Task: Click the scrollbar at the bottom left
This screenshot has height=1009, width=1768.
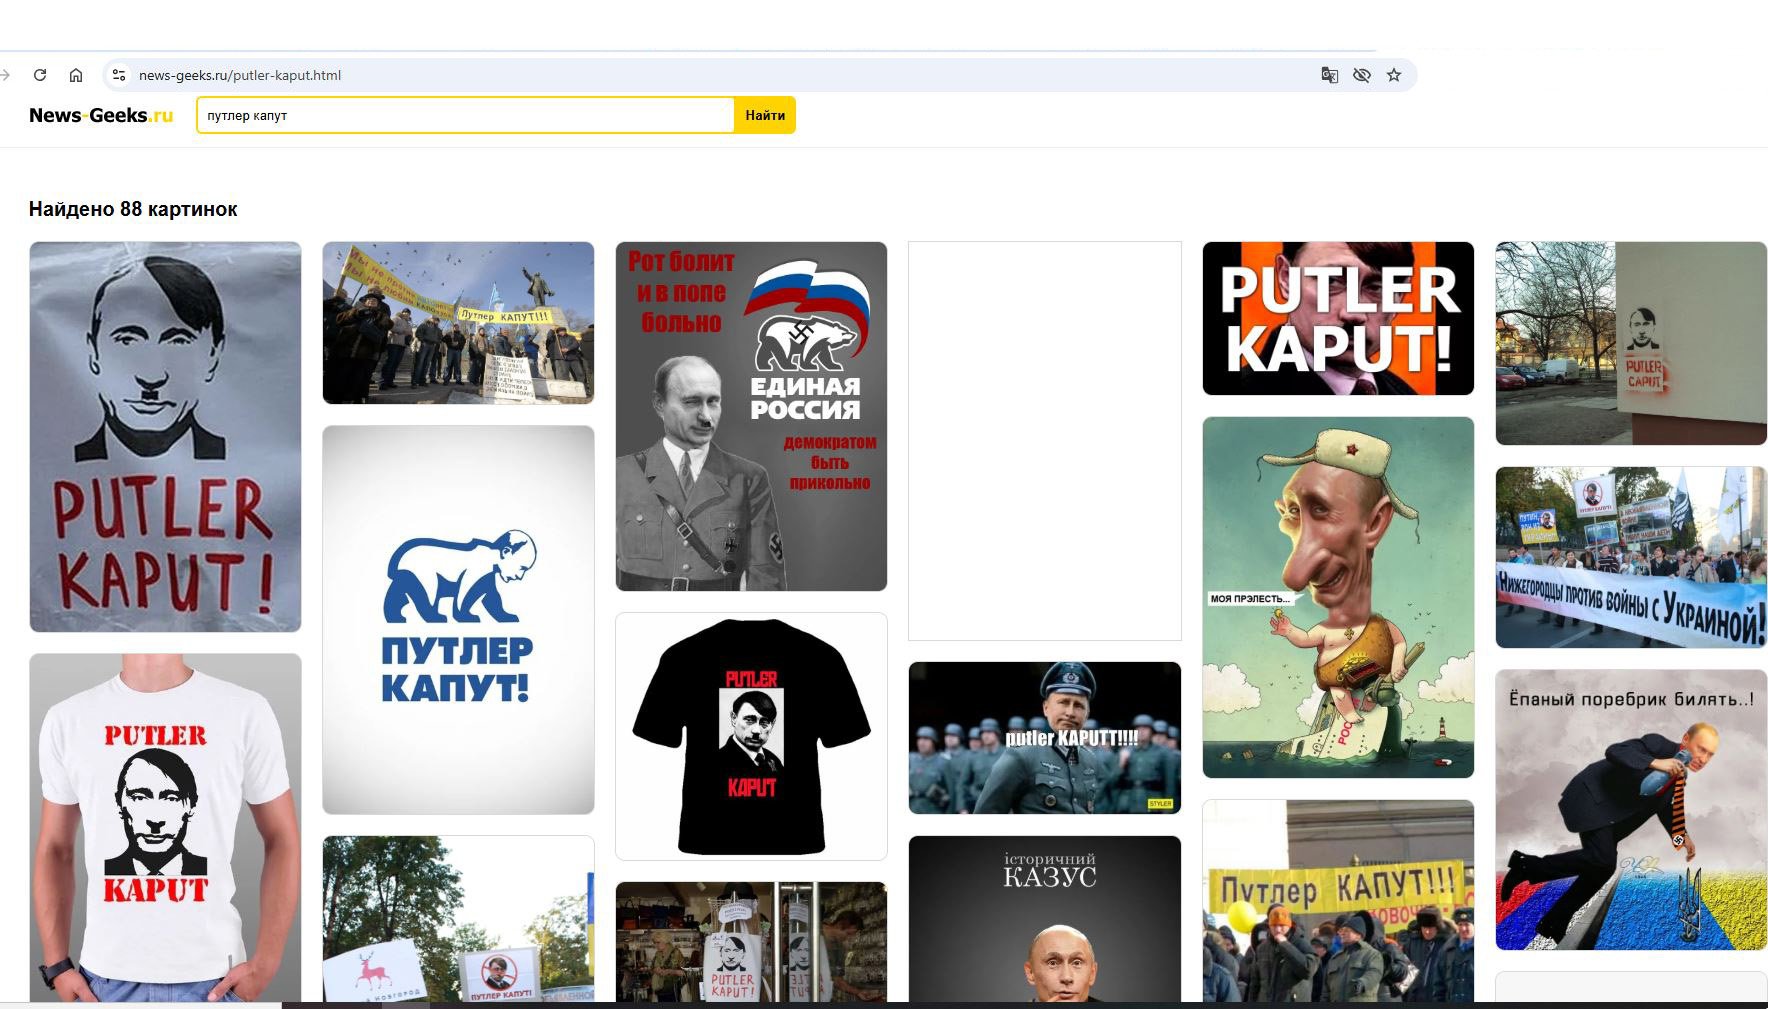Action: coord(140,1004)
